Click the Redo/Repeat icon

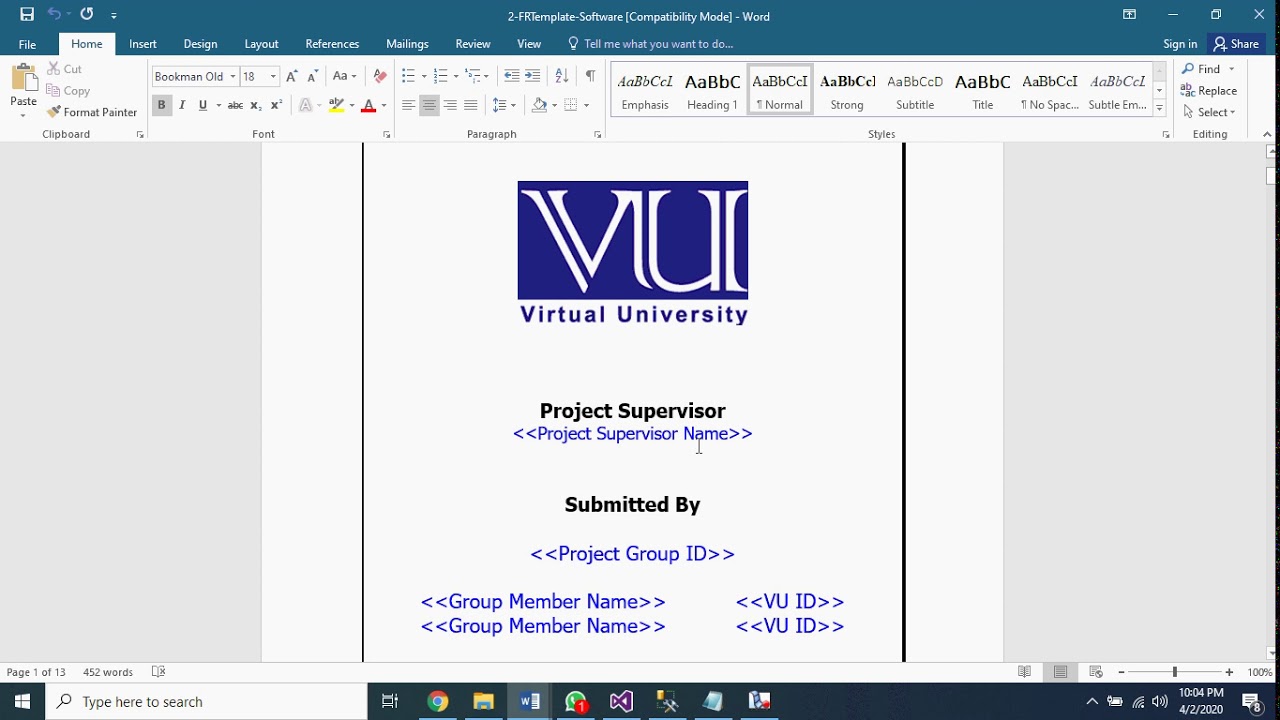[87, 15]
